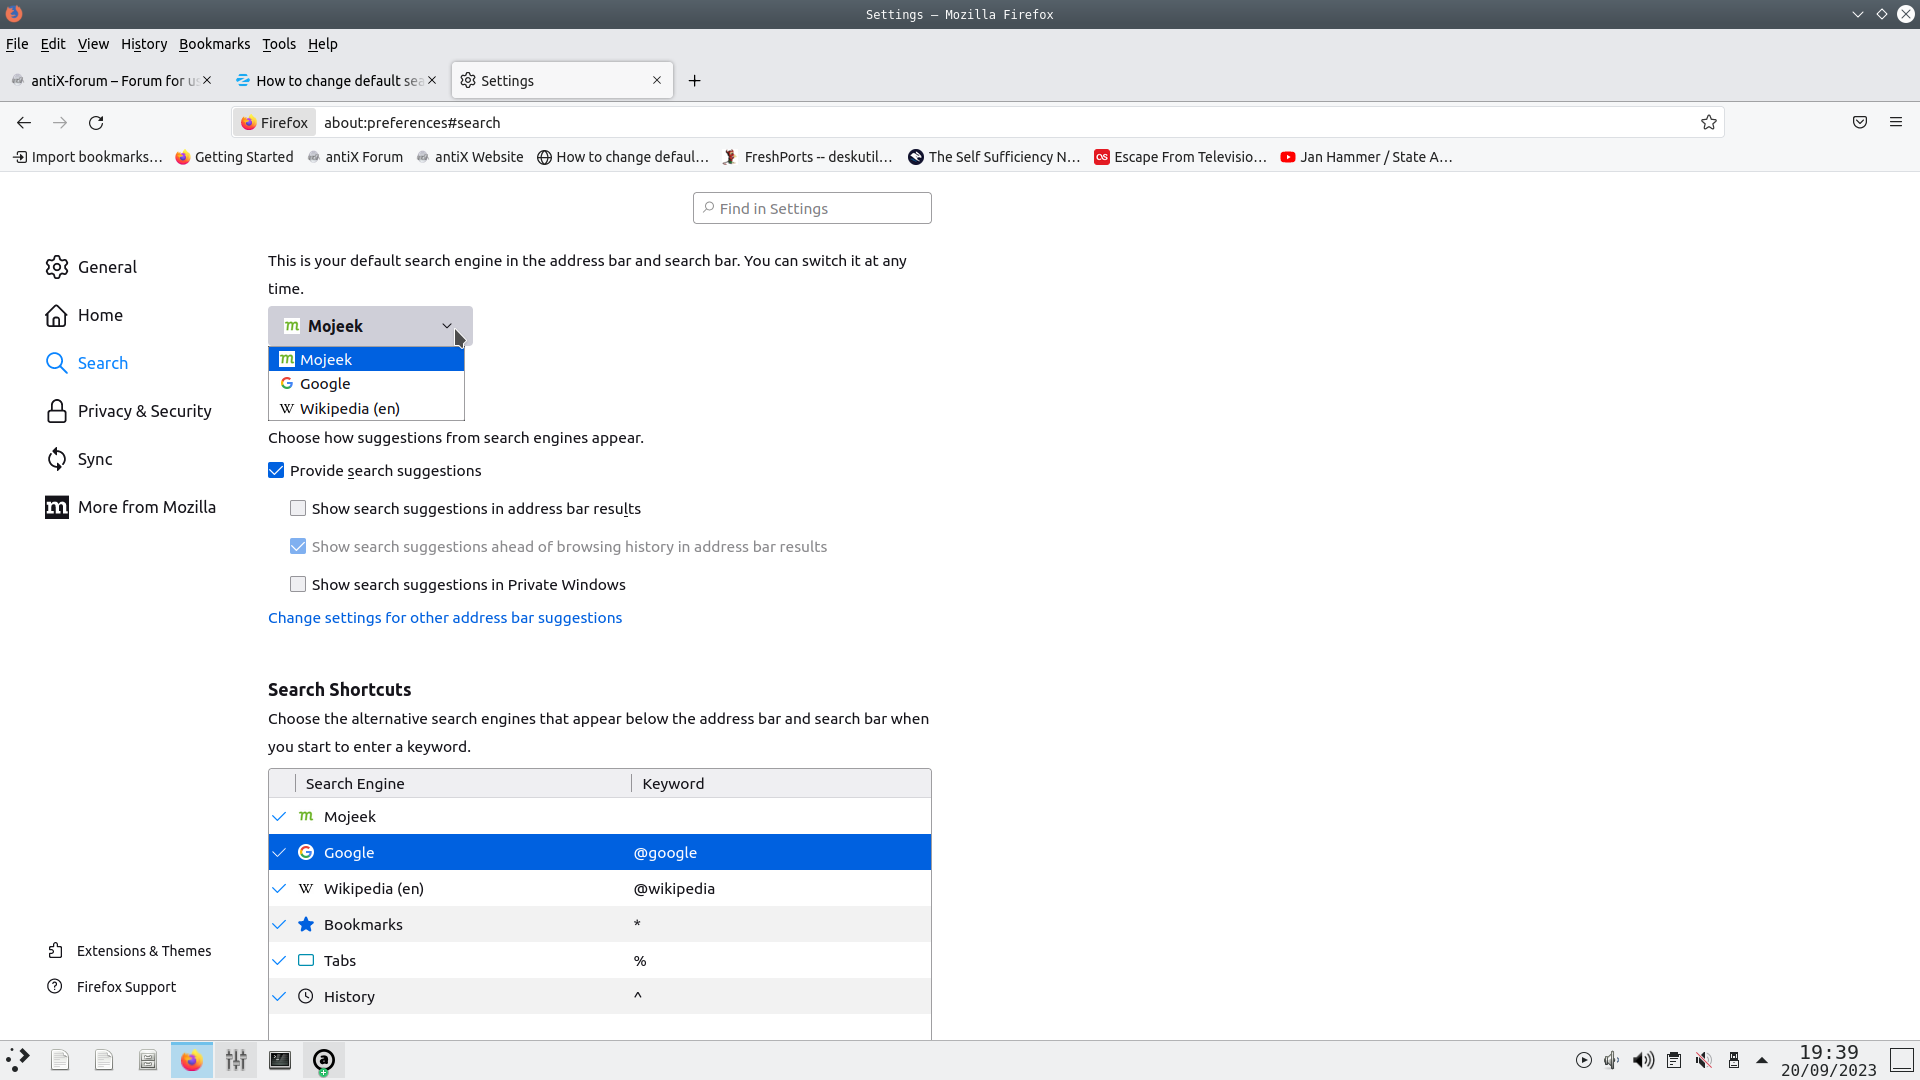Open the mixer controls taskbar icon
The height and width of the screenshot is (1080, 1920).
236,1060
